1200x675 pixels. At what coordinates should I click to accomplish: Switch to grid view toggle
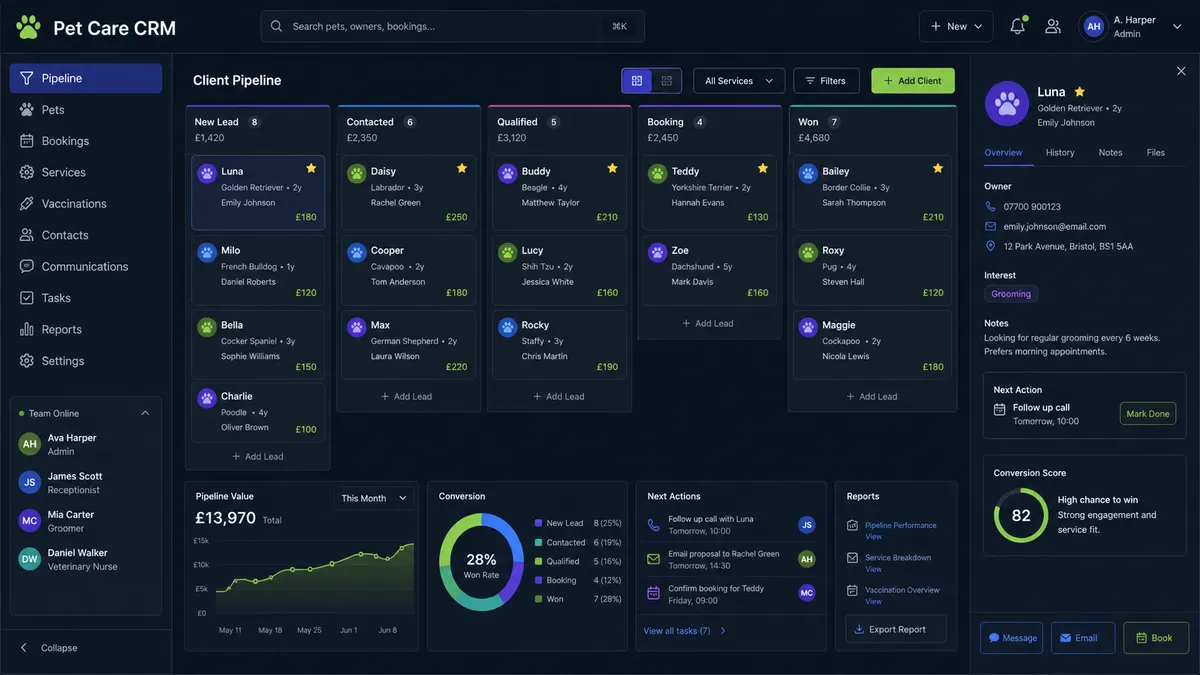(667, 81)
